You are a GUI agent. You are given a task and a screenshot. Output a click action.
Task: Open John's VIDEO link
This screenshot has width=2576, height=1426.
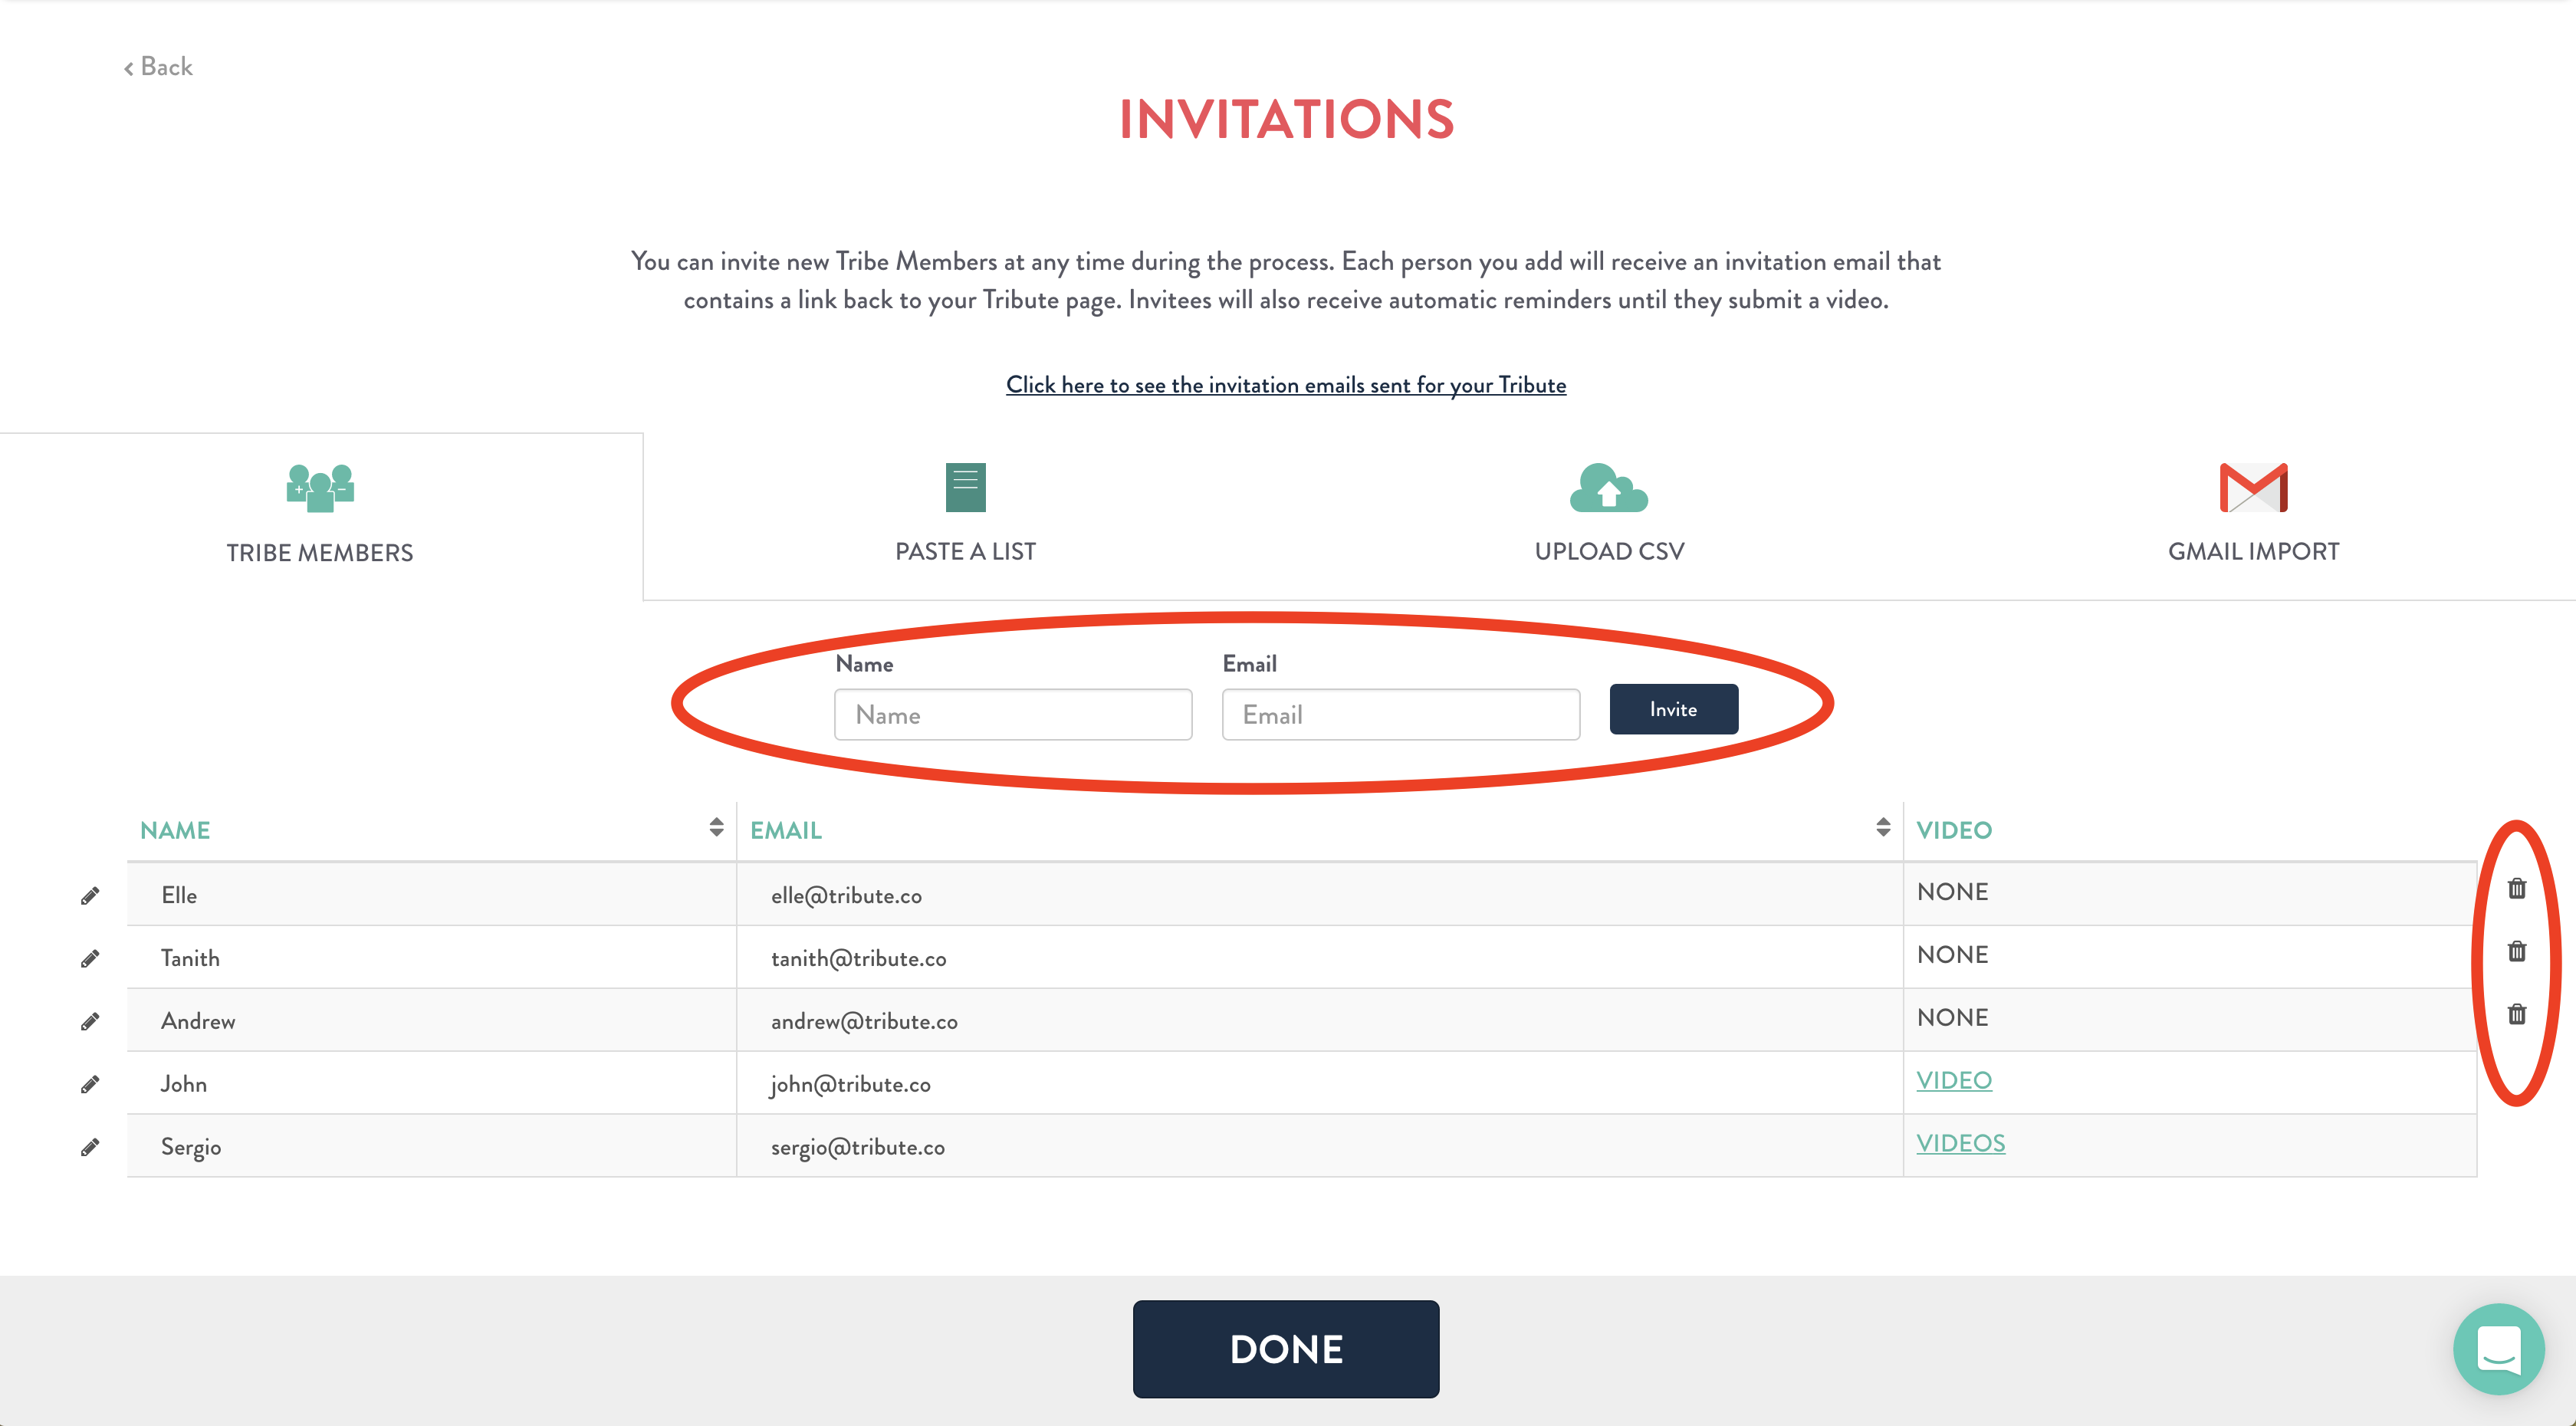[1954, 1080]
